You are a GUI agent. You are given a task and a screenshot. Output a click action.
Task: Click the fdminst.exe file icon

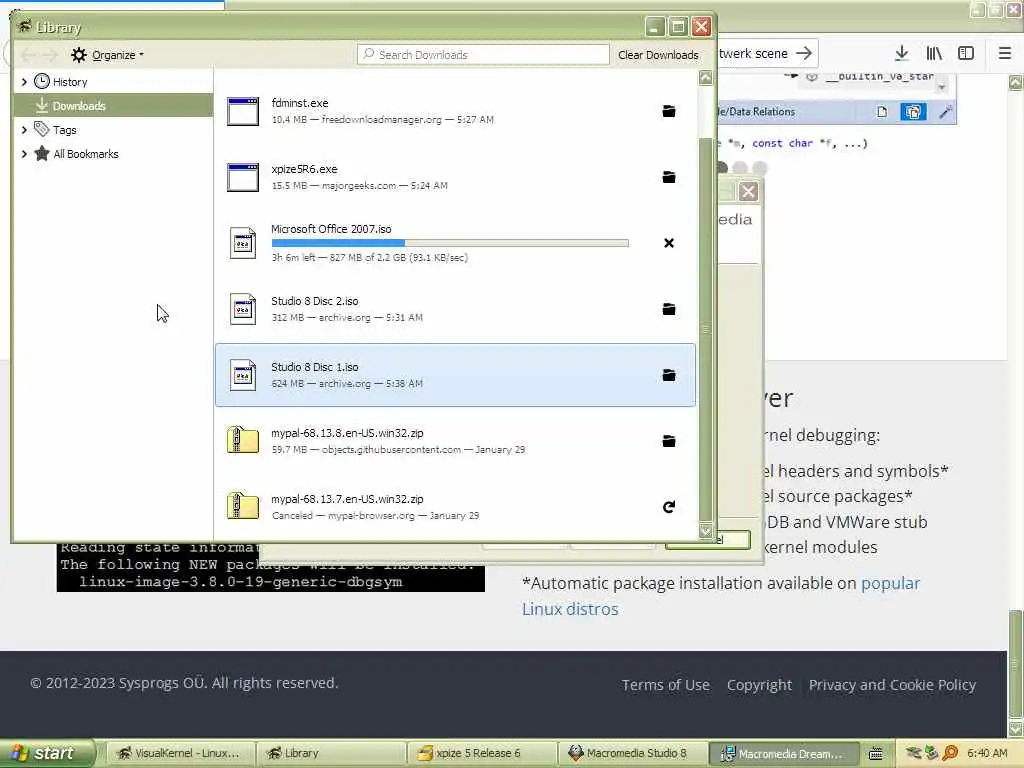click(x=243, y=111)
